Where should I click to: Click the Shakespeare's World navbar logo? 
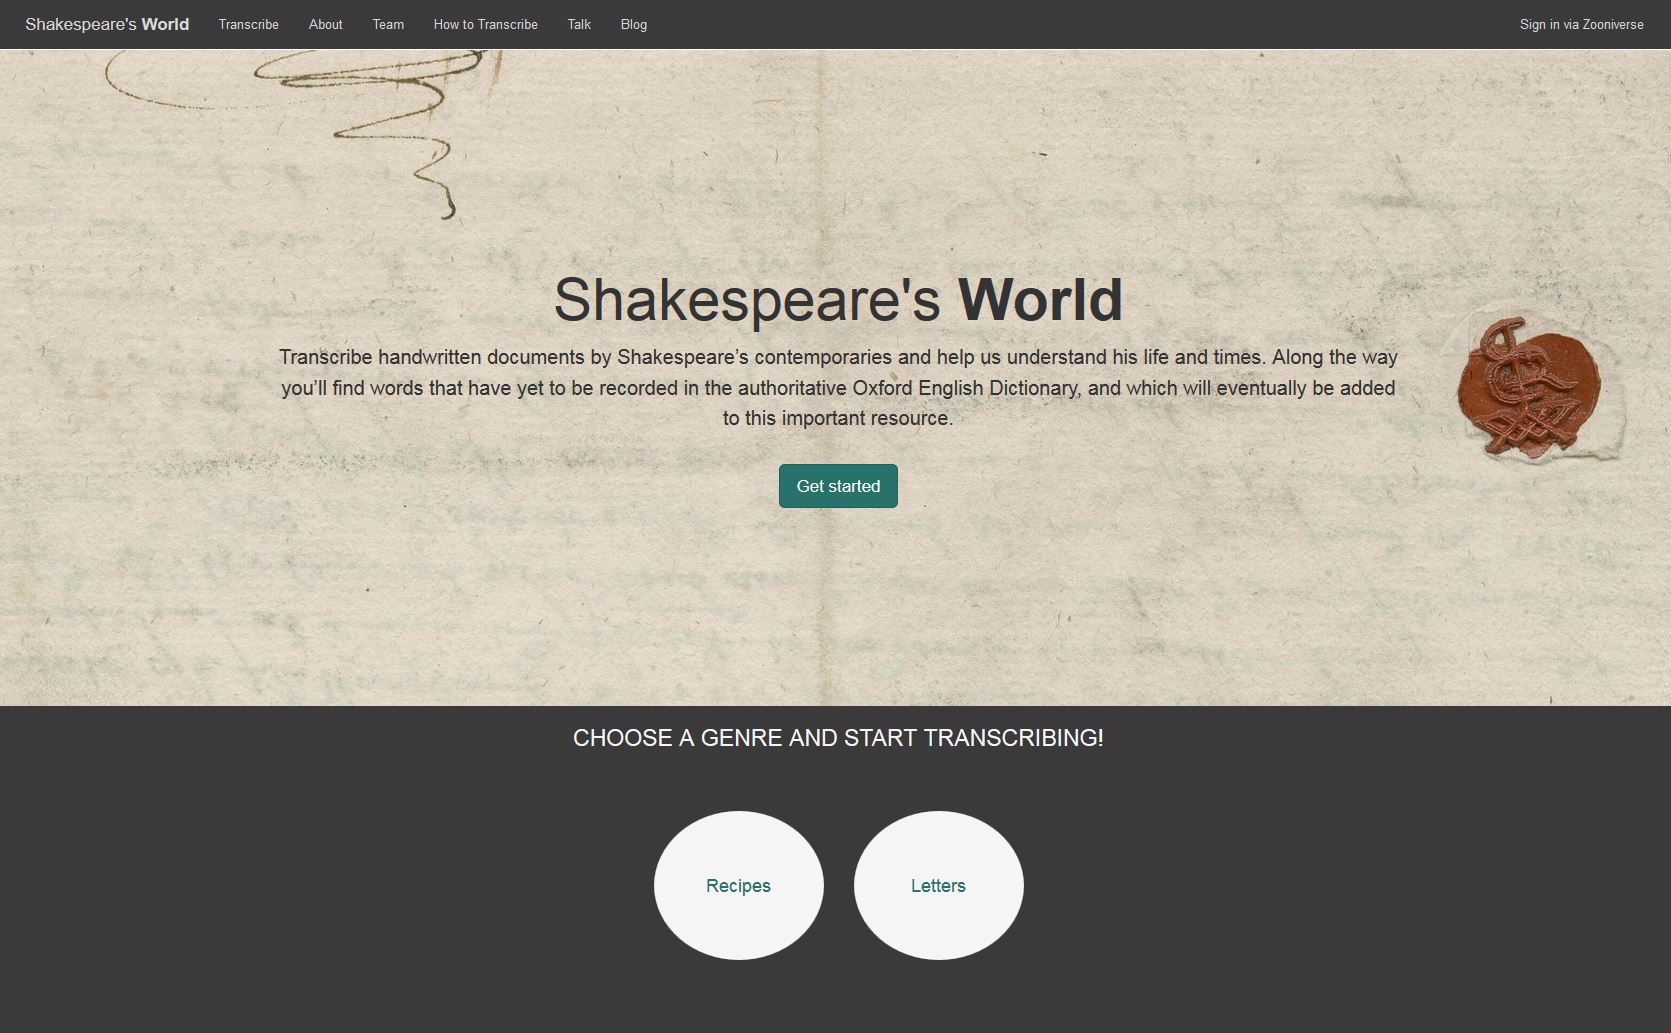tap(107, 24)
